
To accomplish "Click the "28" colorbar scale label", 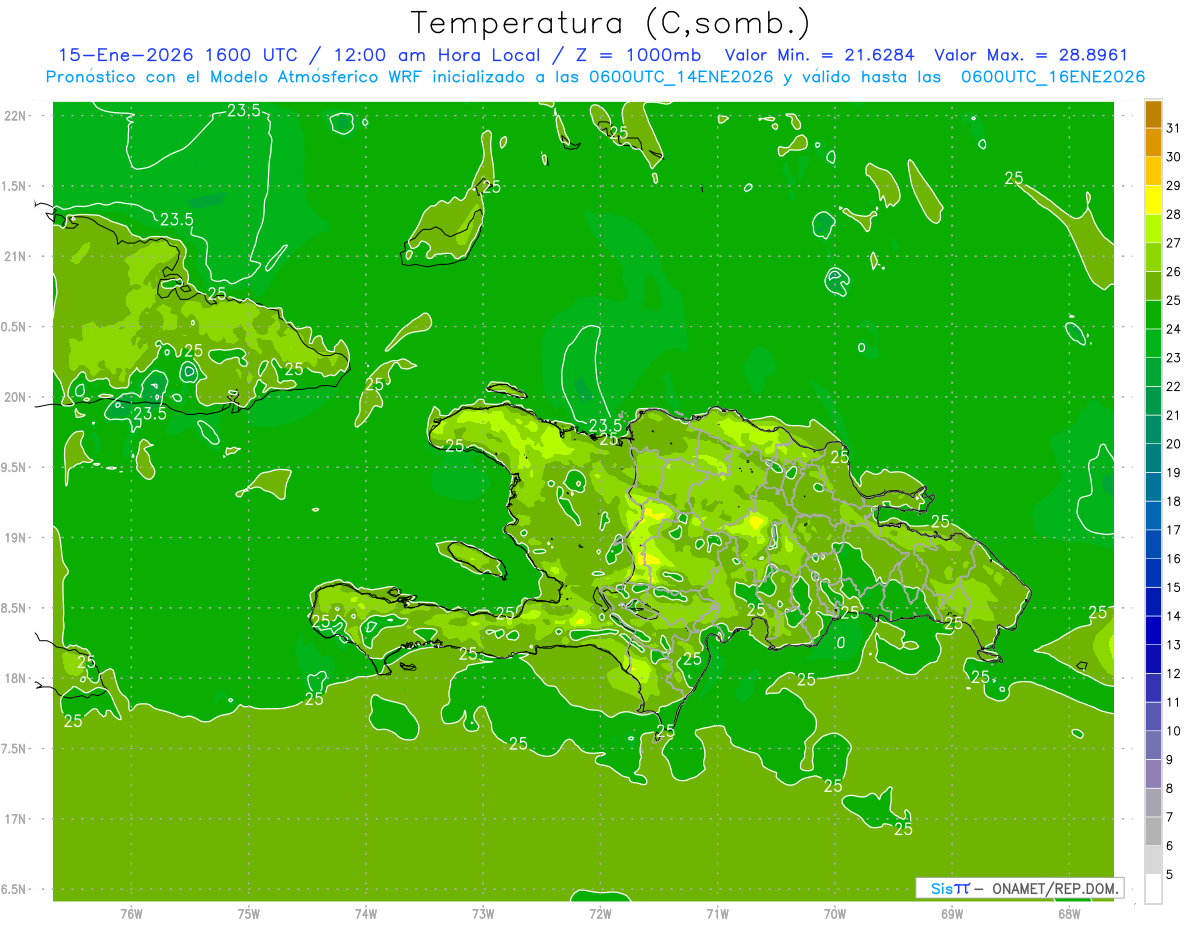I will pyautogui.click(x=1174, y=214).
